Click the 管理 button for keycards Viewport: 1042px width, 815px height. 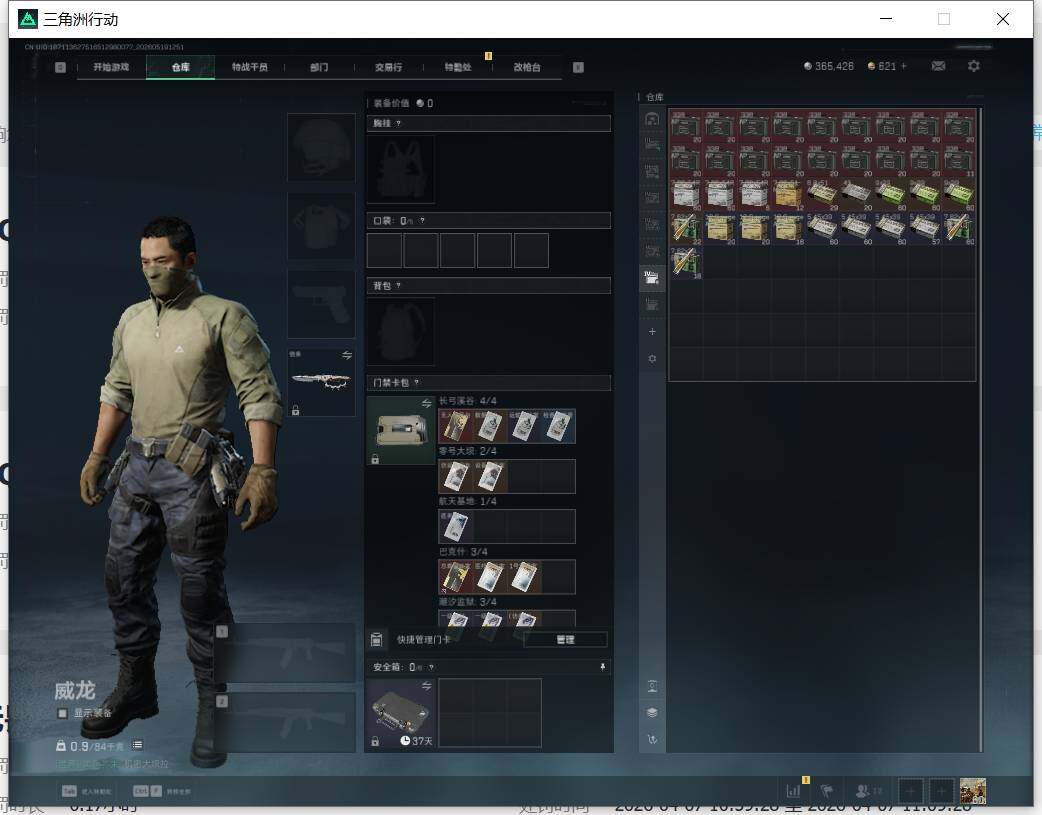pyautogui.click(x=565, y=640)
